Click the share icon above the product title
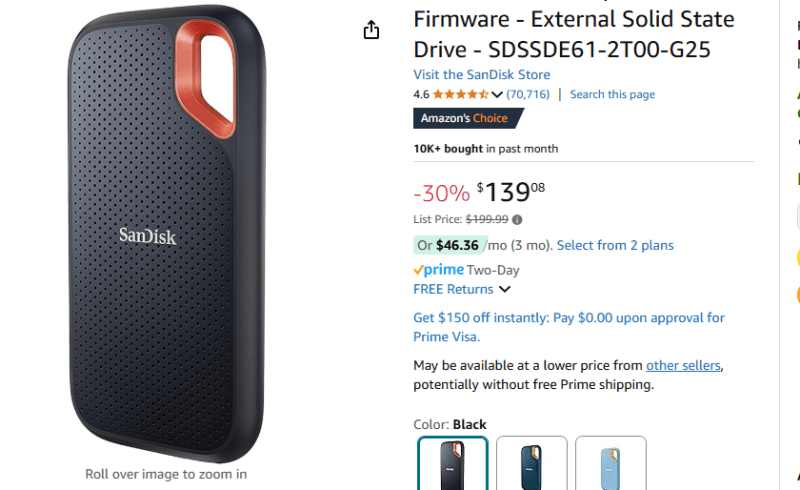This screenshot has height=490, width=800. coord(372,30)
